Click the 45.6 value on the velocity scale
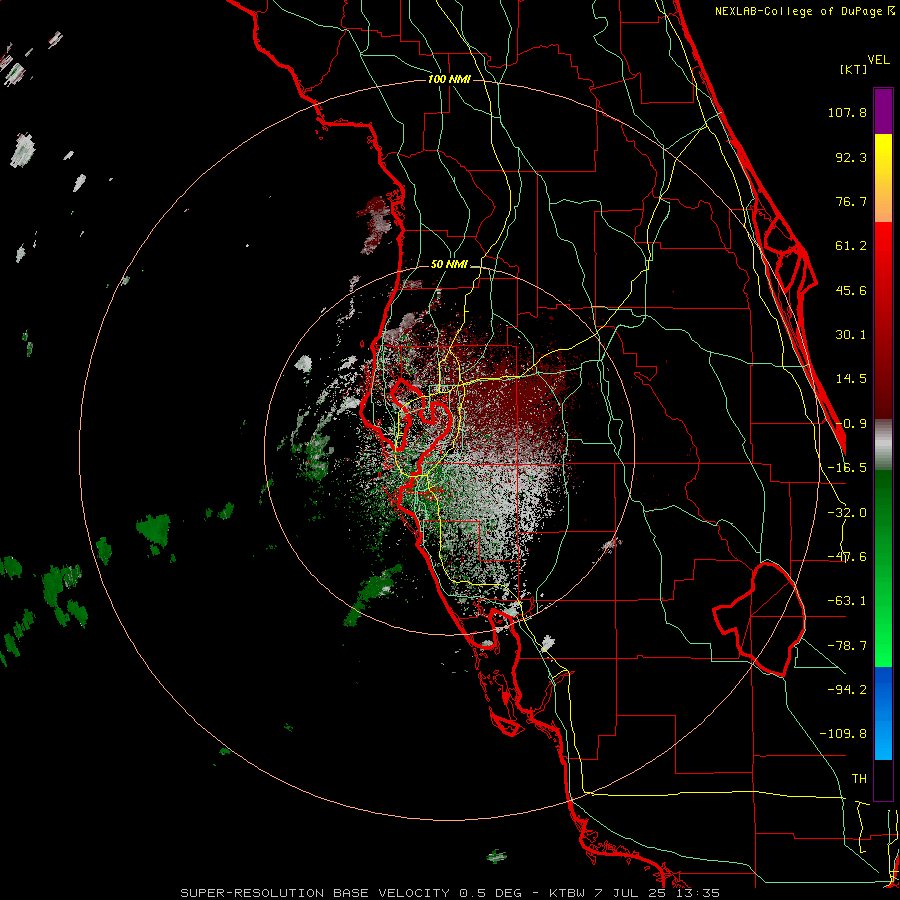Viewport: 900px width, 900px height. (851, 290)
